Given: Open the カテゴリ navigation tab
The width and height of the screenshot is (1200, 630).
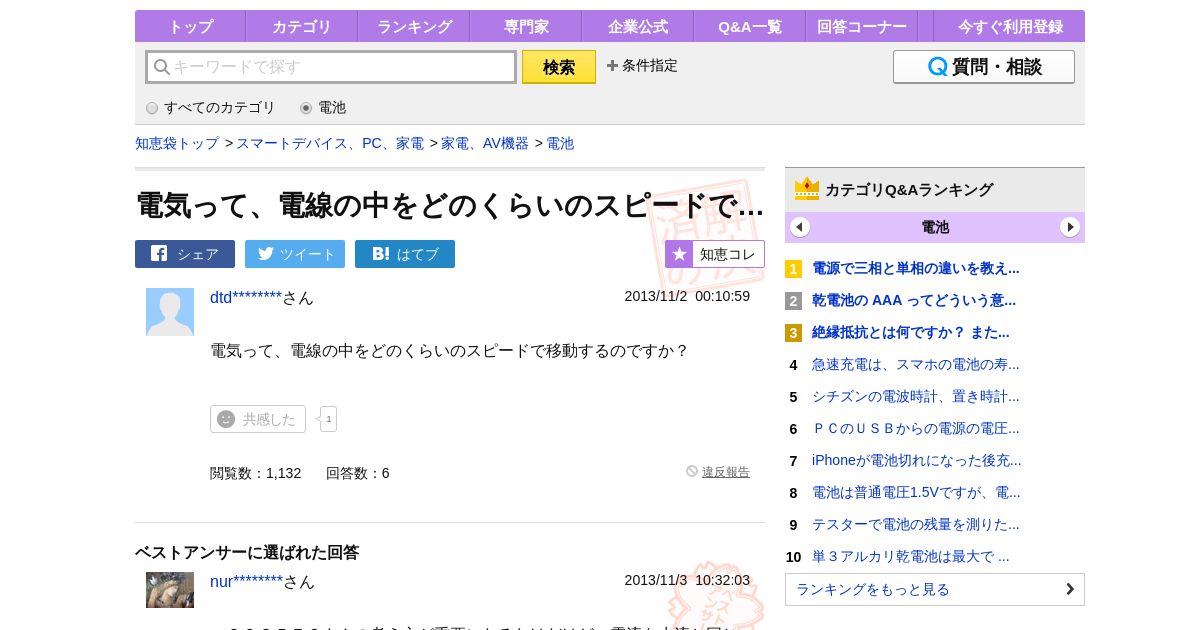Looking at the screenshot, I should click(x=301, y=26).
